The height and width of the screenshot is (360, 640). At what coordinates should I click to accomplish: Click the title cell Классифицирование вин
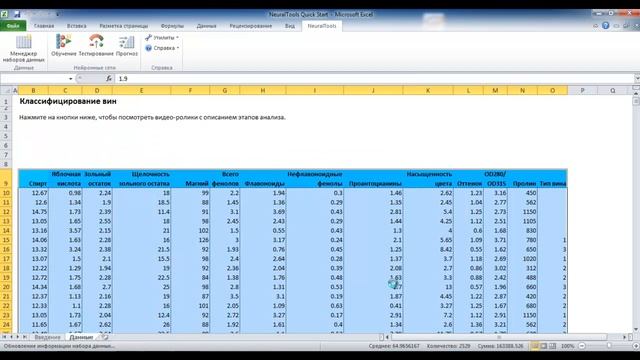pos(68,101)
